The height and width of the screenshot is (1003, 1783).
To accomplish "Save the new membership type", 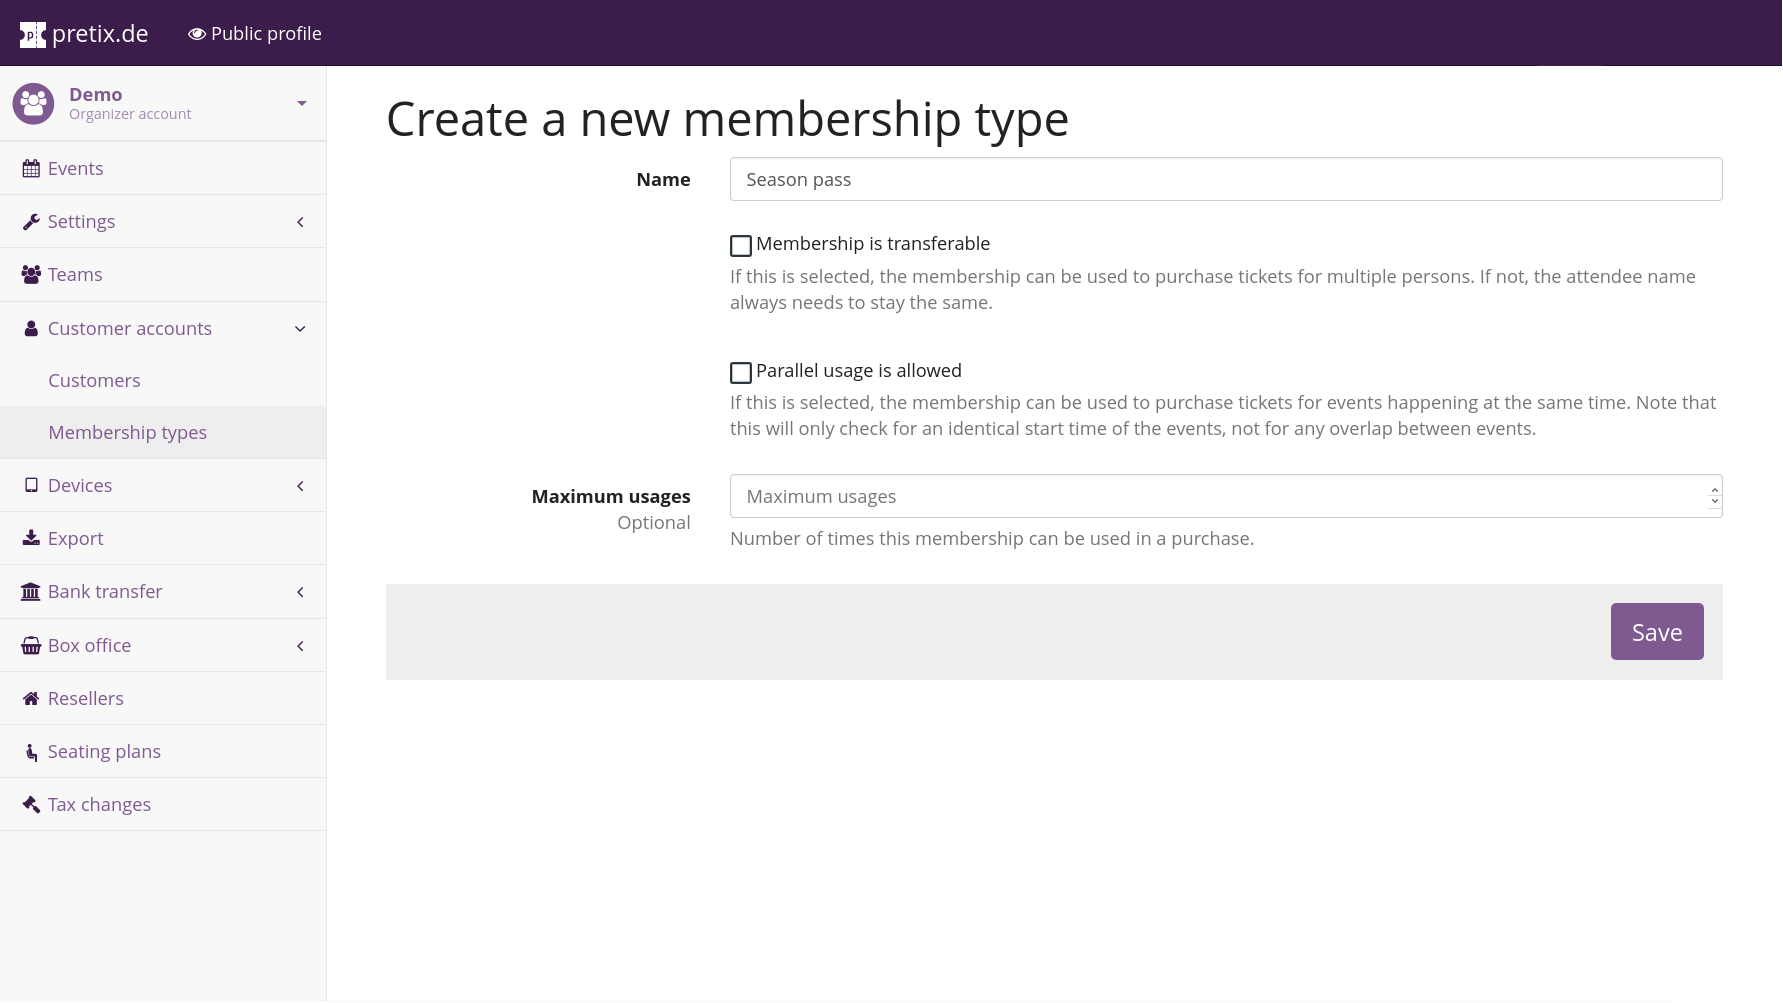I will pos(1656,632).
